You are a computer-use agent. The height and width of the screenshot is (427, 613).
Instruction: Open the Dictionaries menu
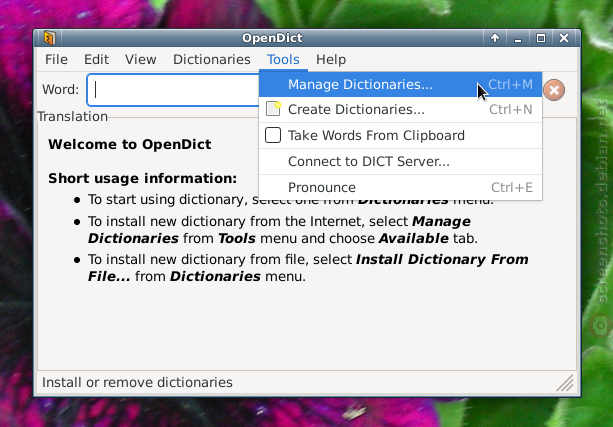pyautogui.click(x=212, y=59)
